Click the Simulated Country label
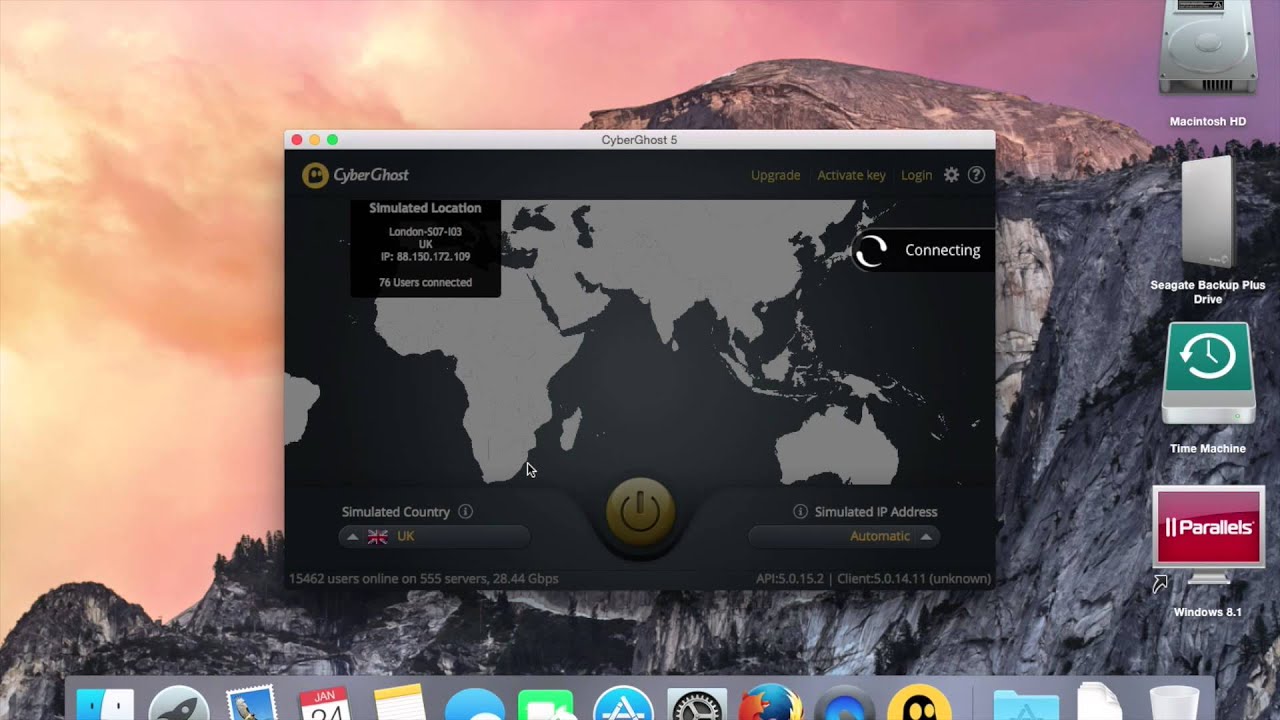 pyautogui.click(x=396, y=512)
